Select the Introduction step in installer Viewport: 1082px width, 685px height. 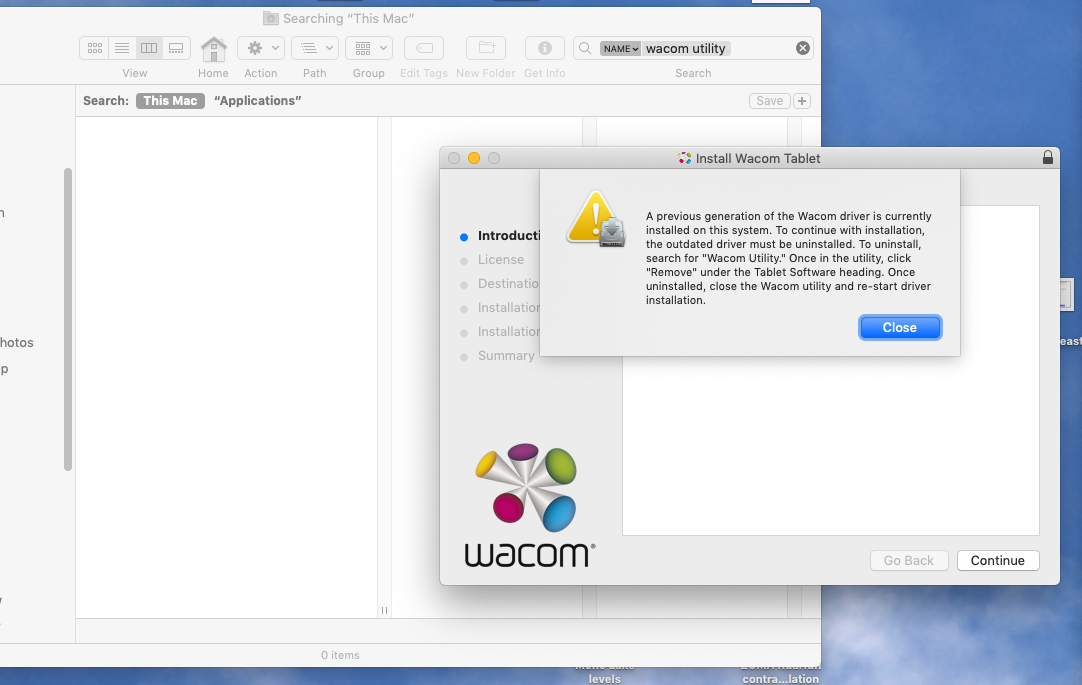(x=509, y=235)
